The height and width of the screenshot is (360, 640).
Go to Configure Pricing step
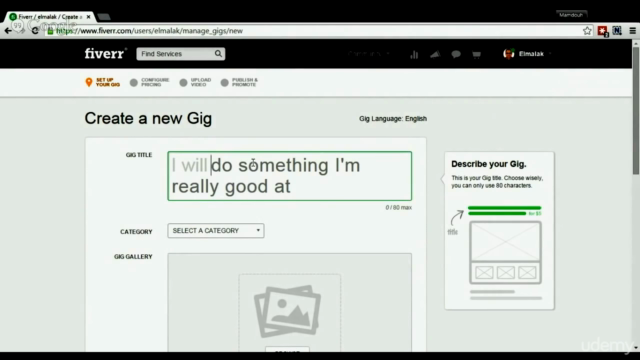point(150,82)
